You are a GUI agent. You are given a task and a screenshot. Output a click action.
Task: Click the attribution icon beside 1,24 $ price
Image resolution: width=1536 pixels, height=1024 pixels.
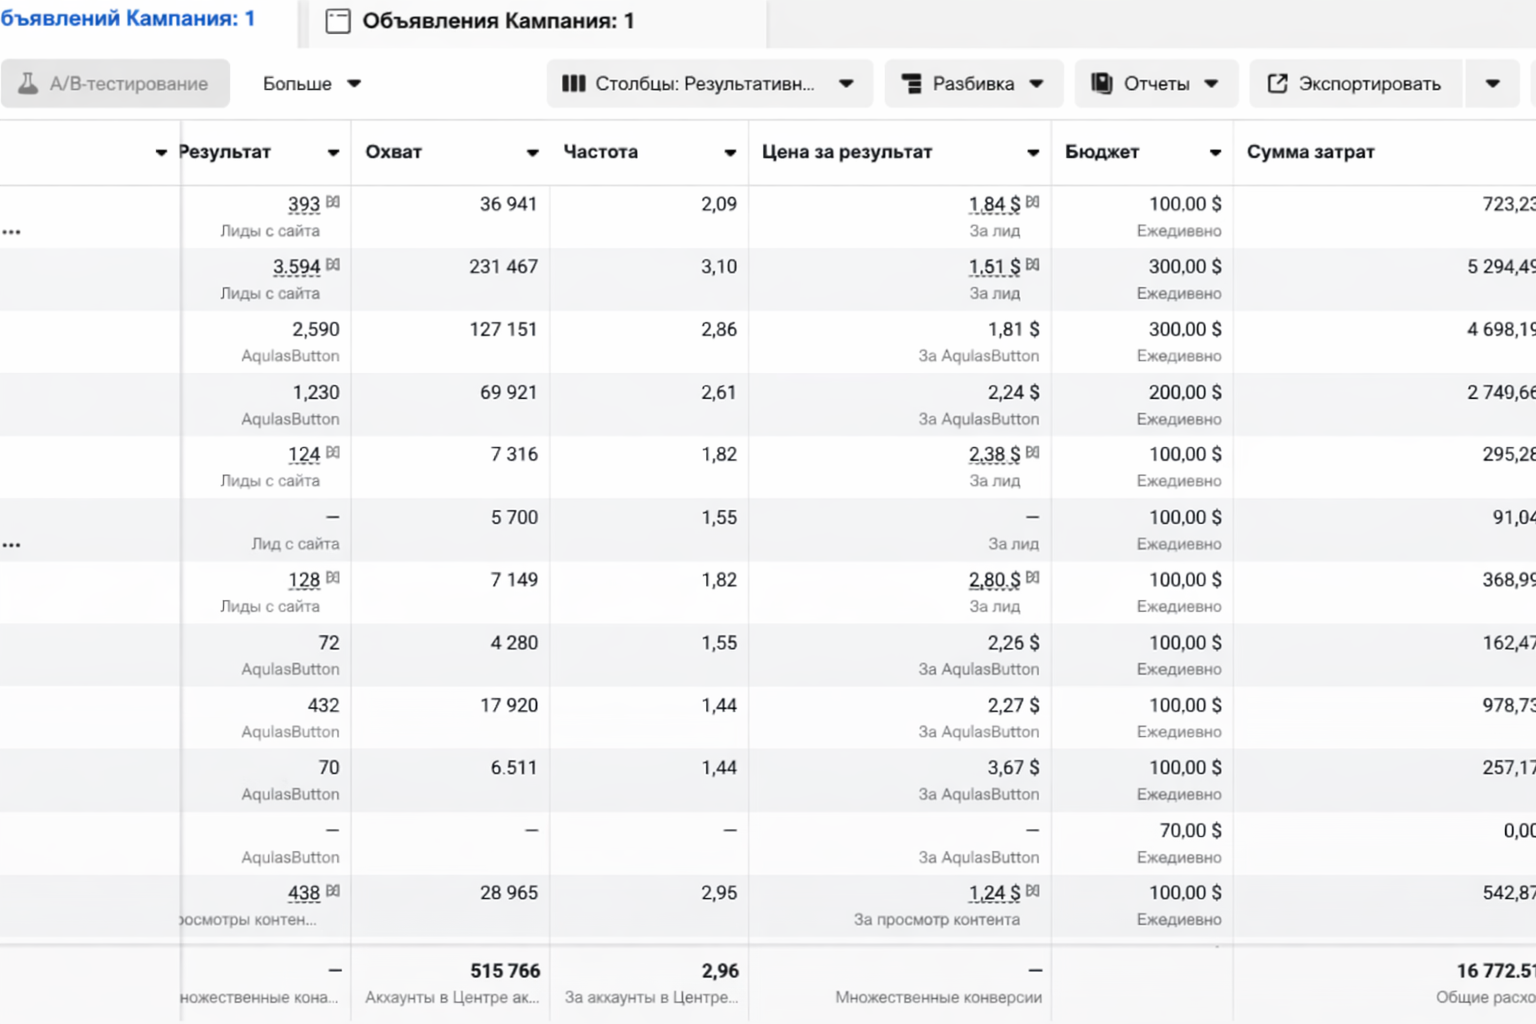pos(1032,891)
